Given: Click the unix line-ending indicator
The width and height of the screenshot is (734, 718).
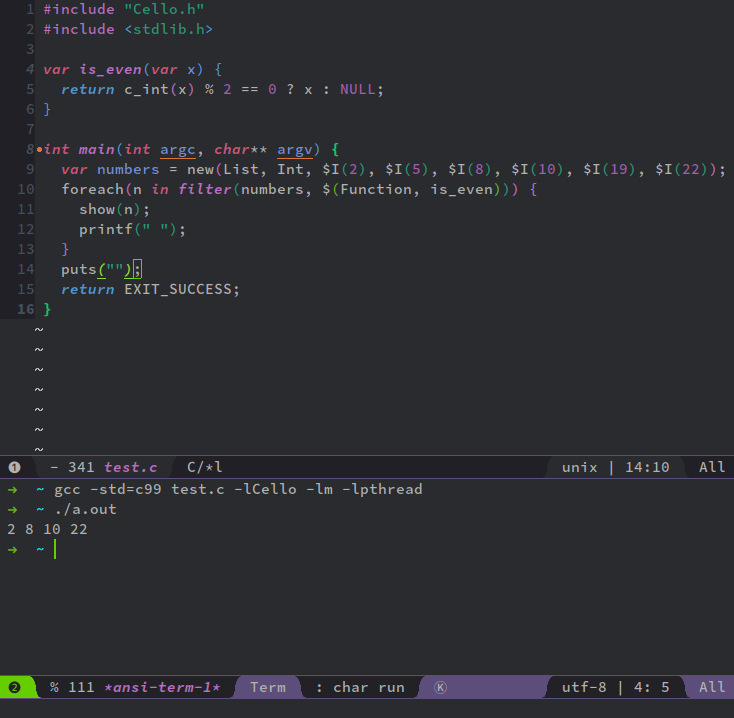Looking at the screenshot, I should tap(580, 467).
